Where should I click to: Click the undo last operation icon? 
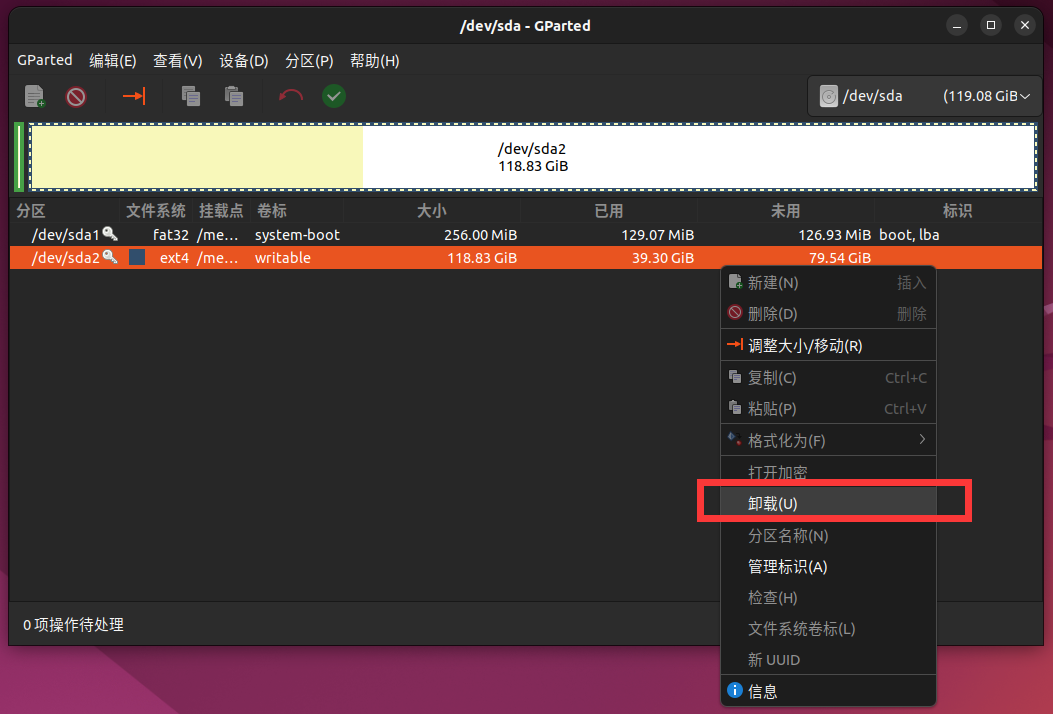[290, 96]
